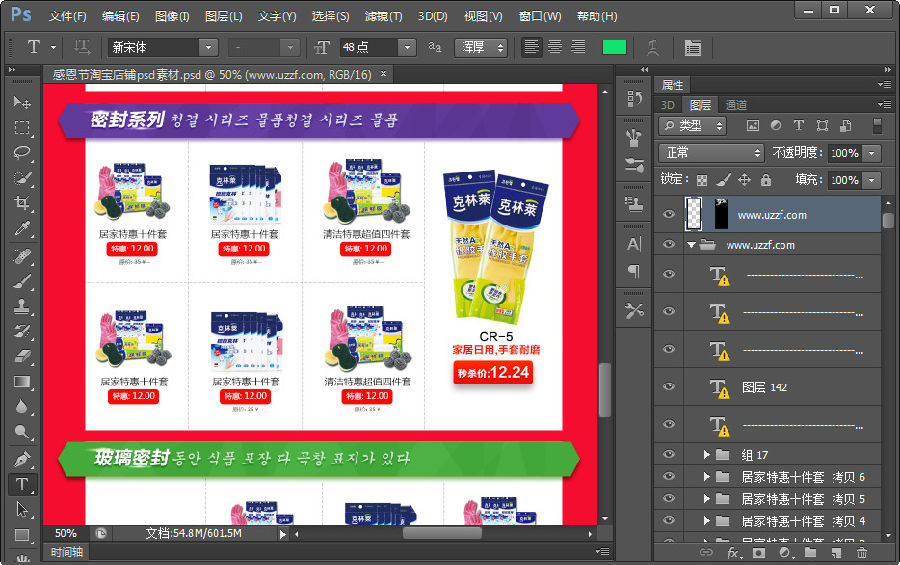Select the Lasso tool
Image resolution: width=900 pixels, height=565 pixels.
click(22, 153)
